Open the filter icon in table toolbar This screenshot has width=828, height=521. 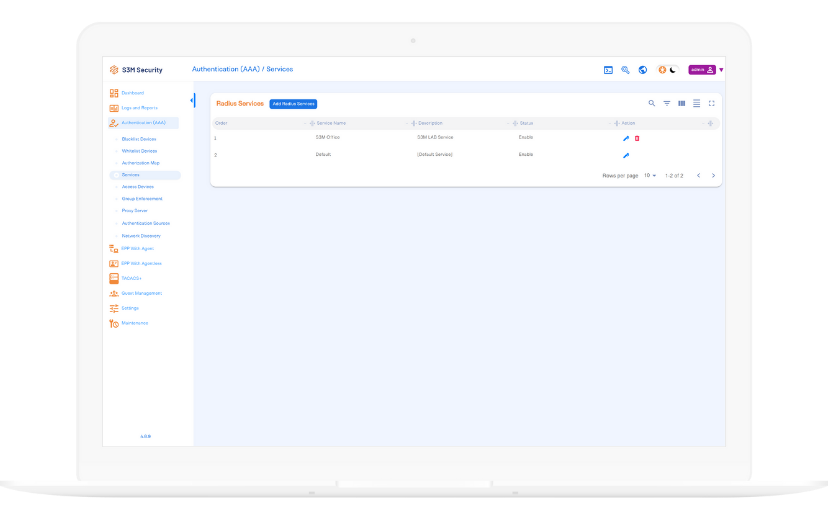pyautogui.click(x=667, y=103)
